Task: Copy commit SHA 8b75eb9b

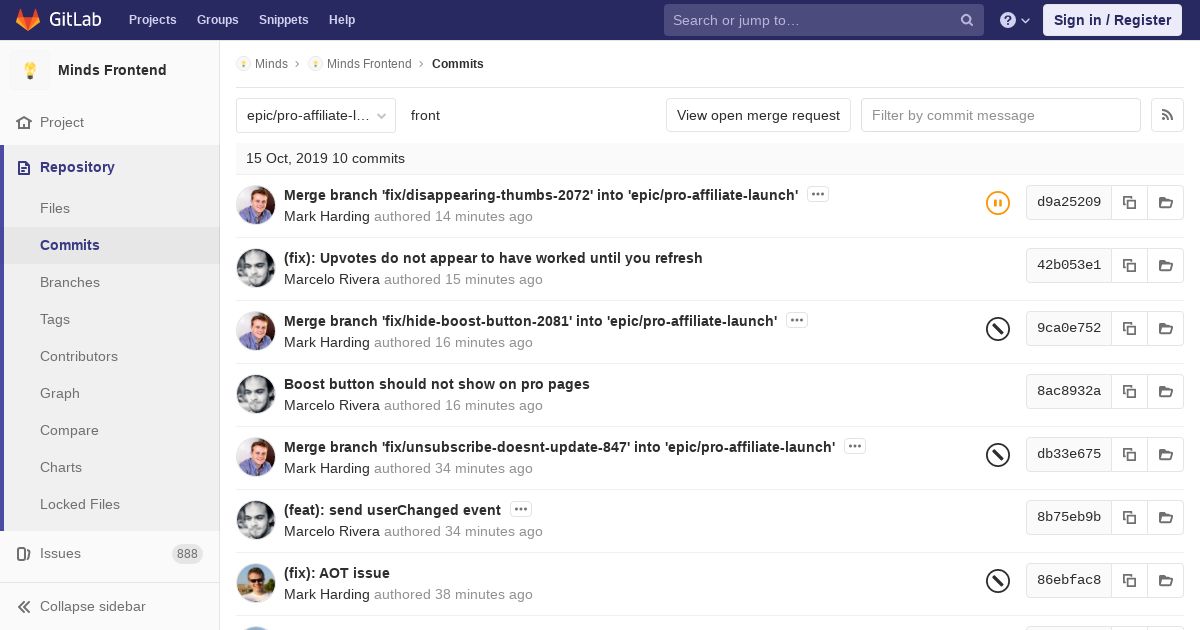Action: pos(1129,517)
